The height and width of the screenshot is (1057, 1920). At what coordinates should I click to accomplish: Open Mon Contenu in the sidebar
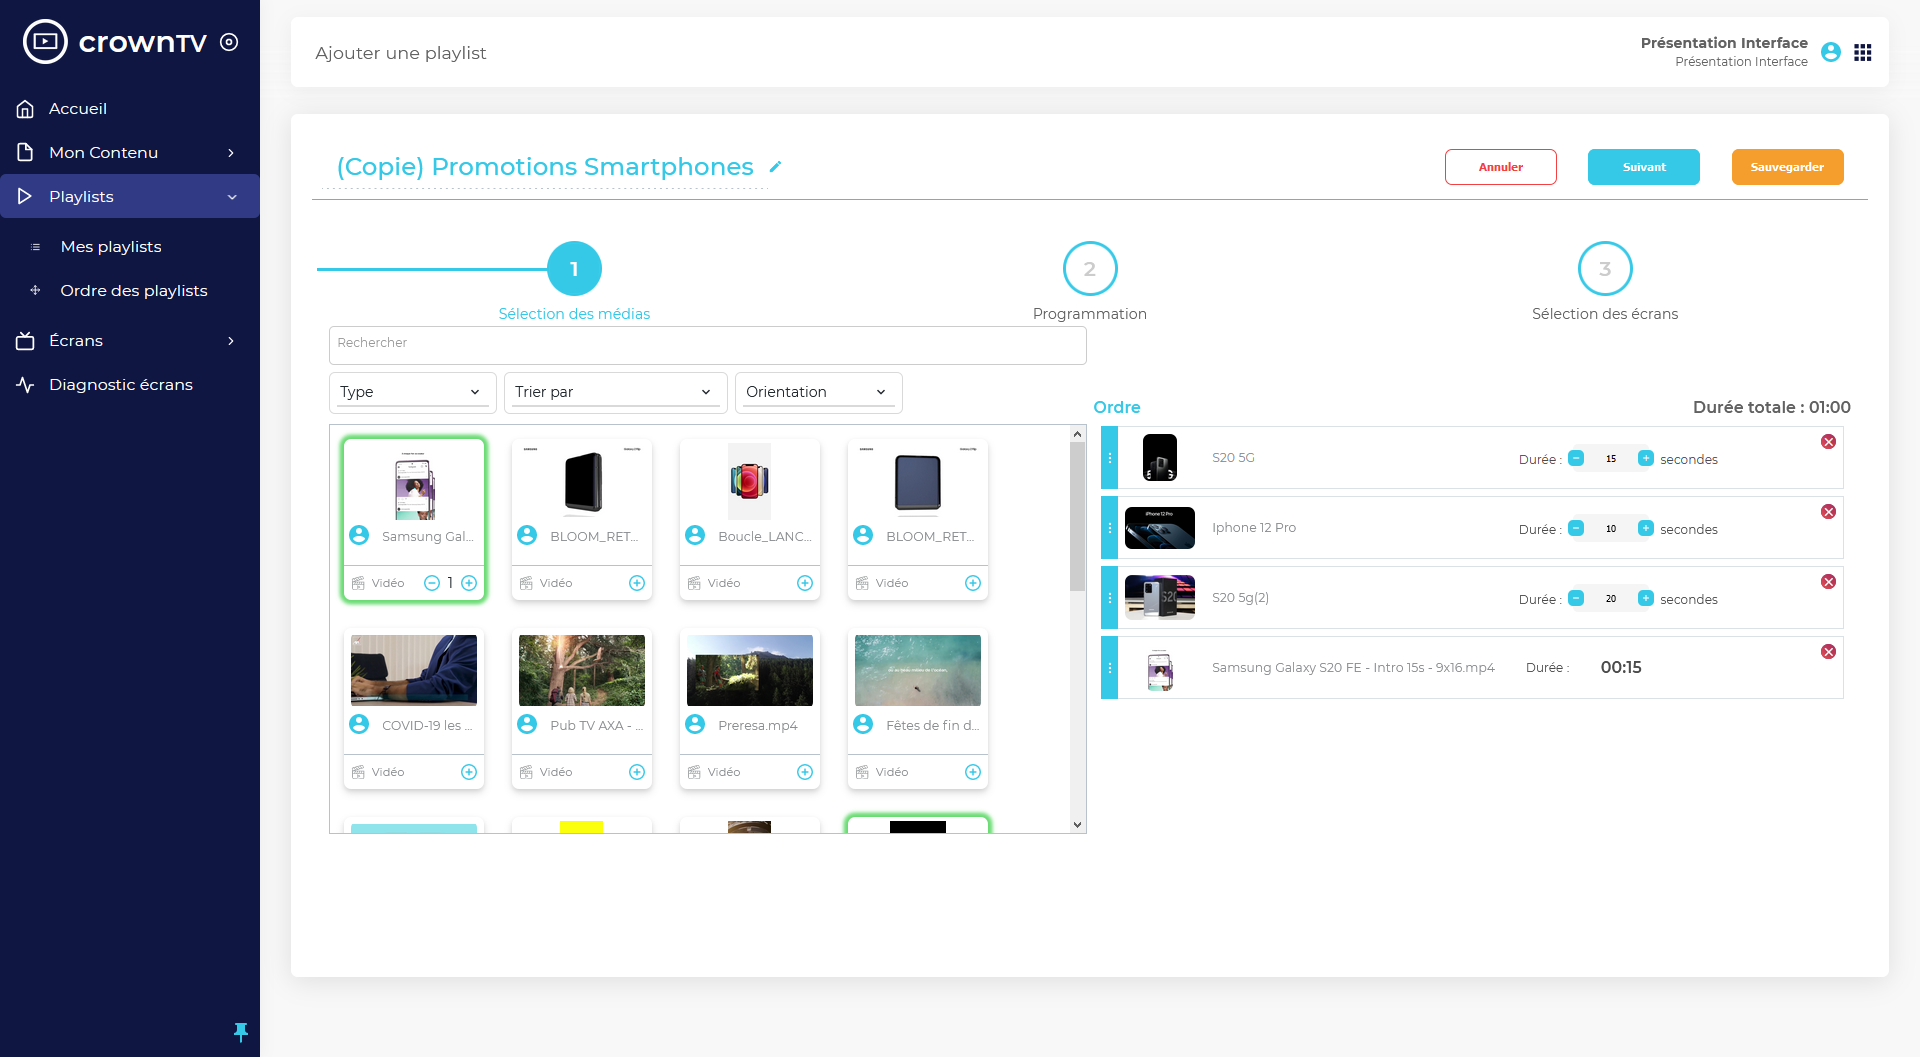pos(103,153)
